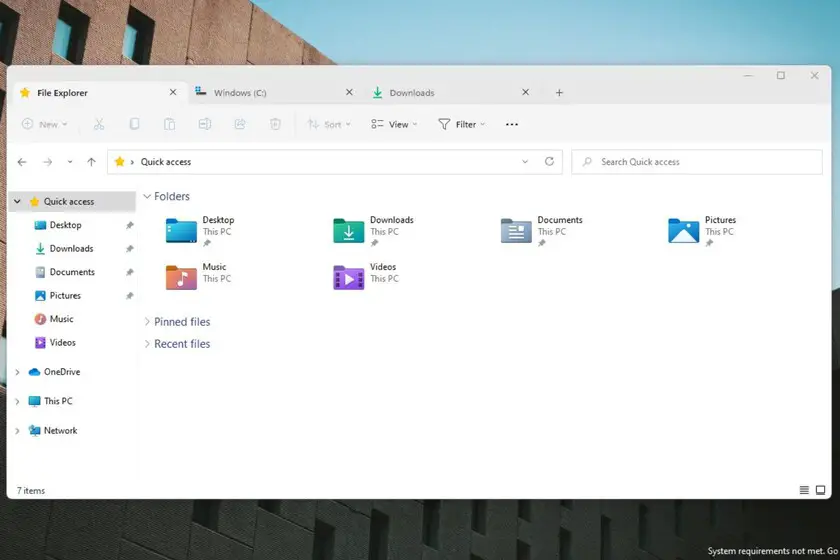Expand the Network tree node
Screen dimensions: 840x560
pyautogui.click(x=17, y=431)
